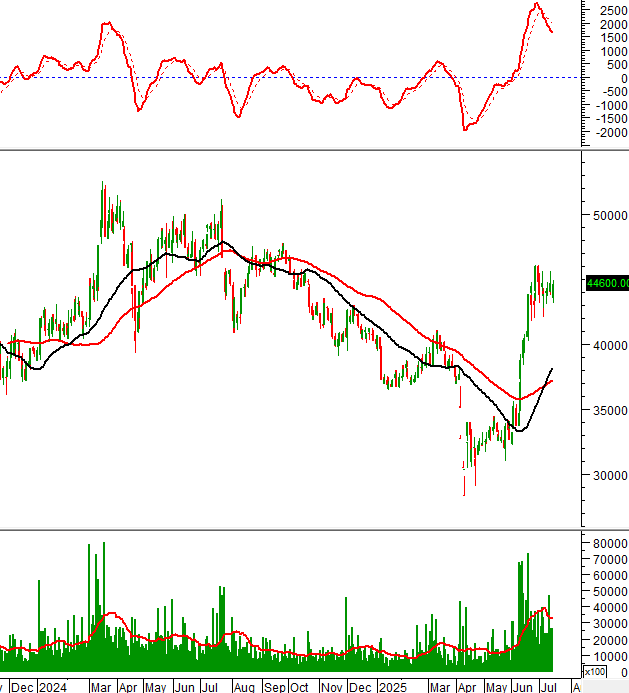This screenshot has height=693, width=629.
Task: Click the lowest candlestick wick in April 2025
Action: coord(464,493)
